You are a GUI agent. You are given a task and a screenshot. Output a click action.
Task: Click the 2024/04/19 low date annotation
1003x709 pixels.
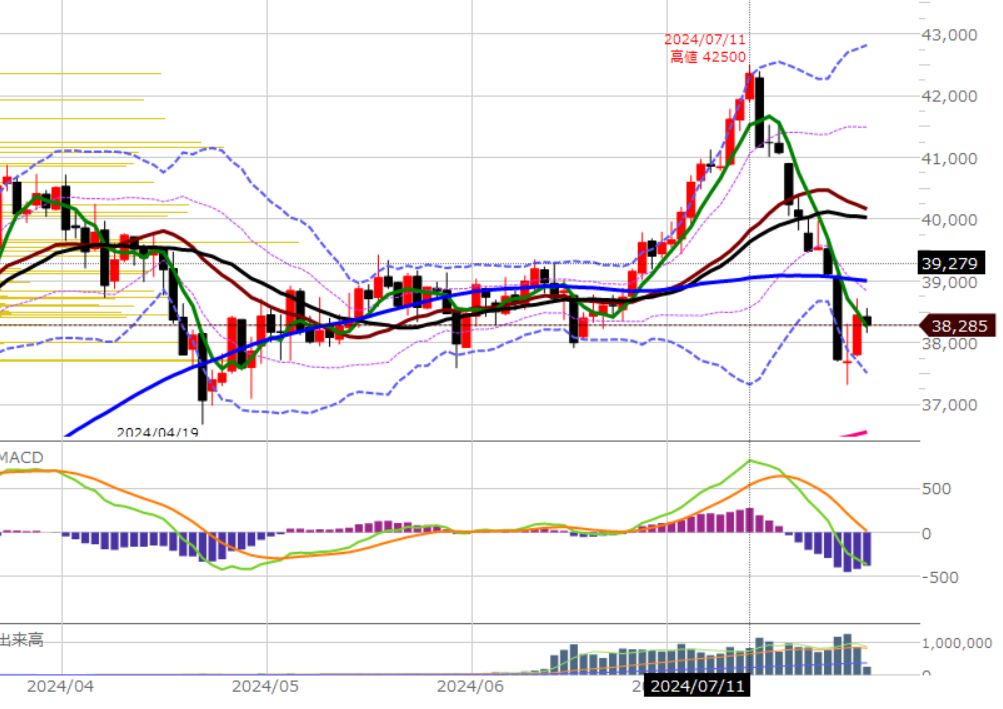click(157, 433)
